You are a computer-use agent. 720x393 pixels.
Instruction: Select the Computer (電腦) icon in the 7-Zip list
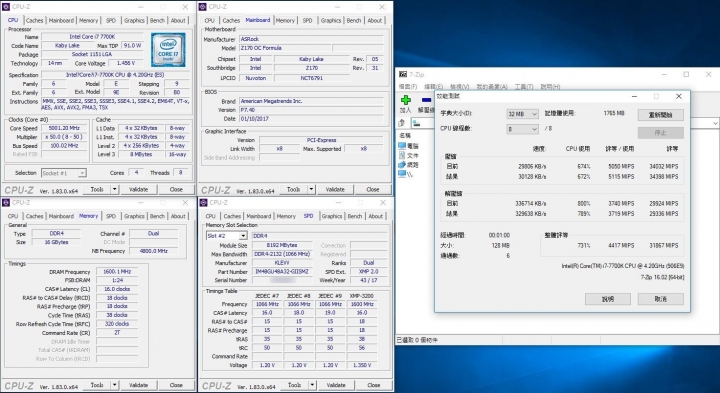(x=402, y=146)
